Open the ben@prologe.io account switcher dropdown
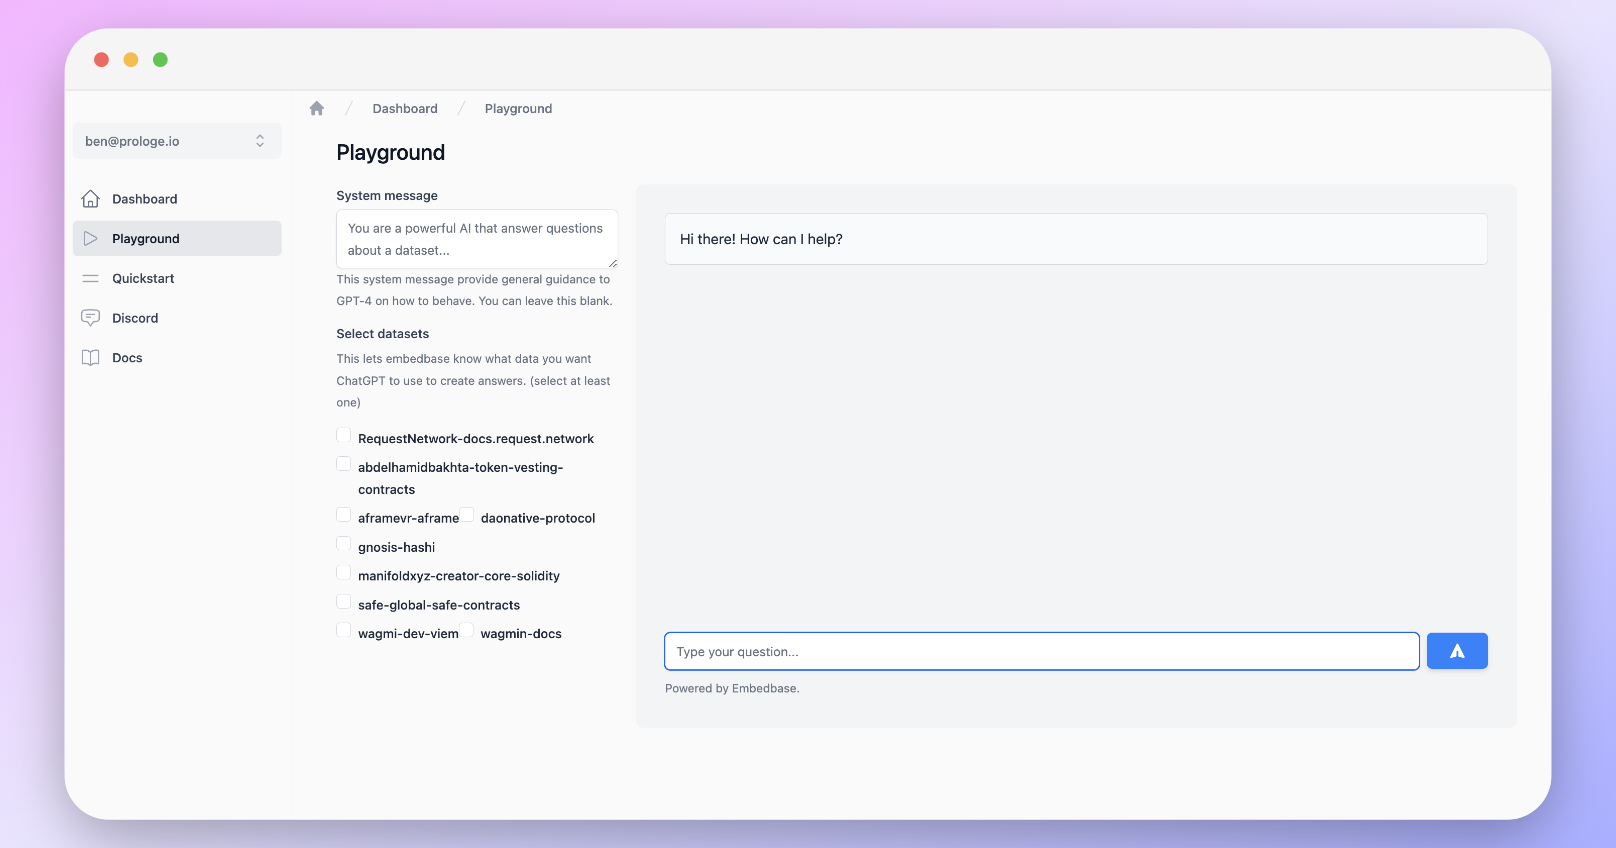The height and width of the screenshot is (848, 1616). click(x=177, y=141)
